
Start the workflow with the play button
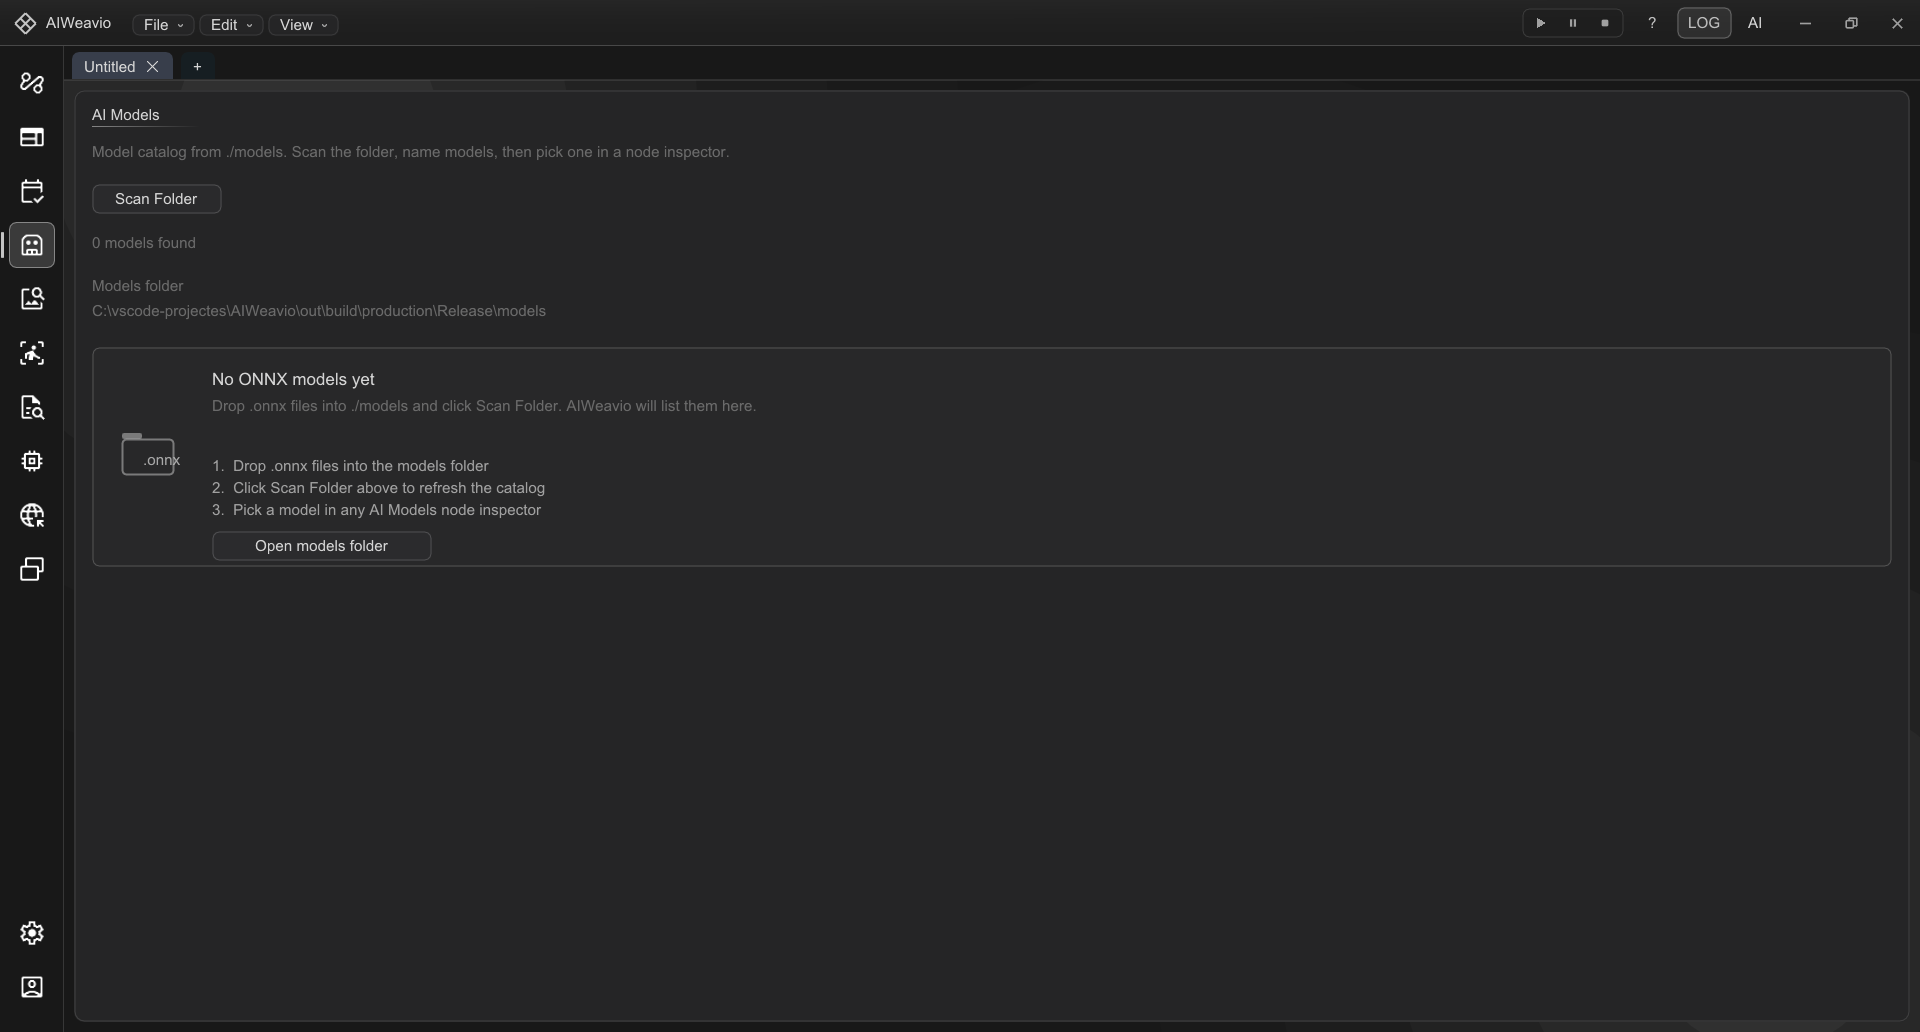(x=1541, y=23)
